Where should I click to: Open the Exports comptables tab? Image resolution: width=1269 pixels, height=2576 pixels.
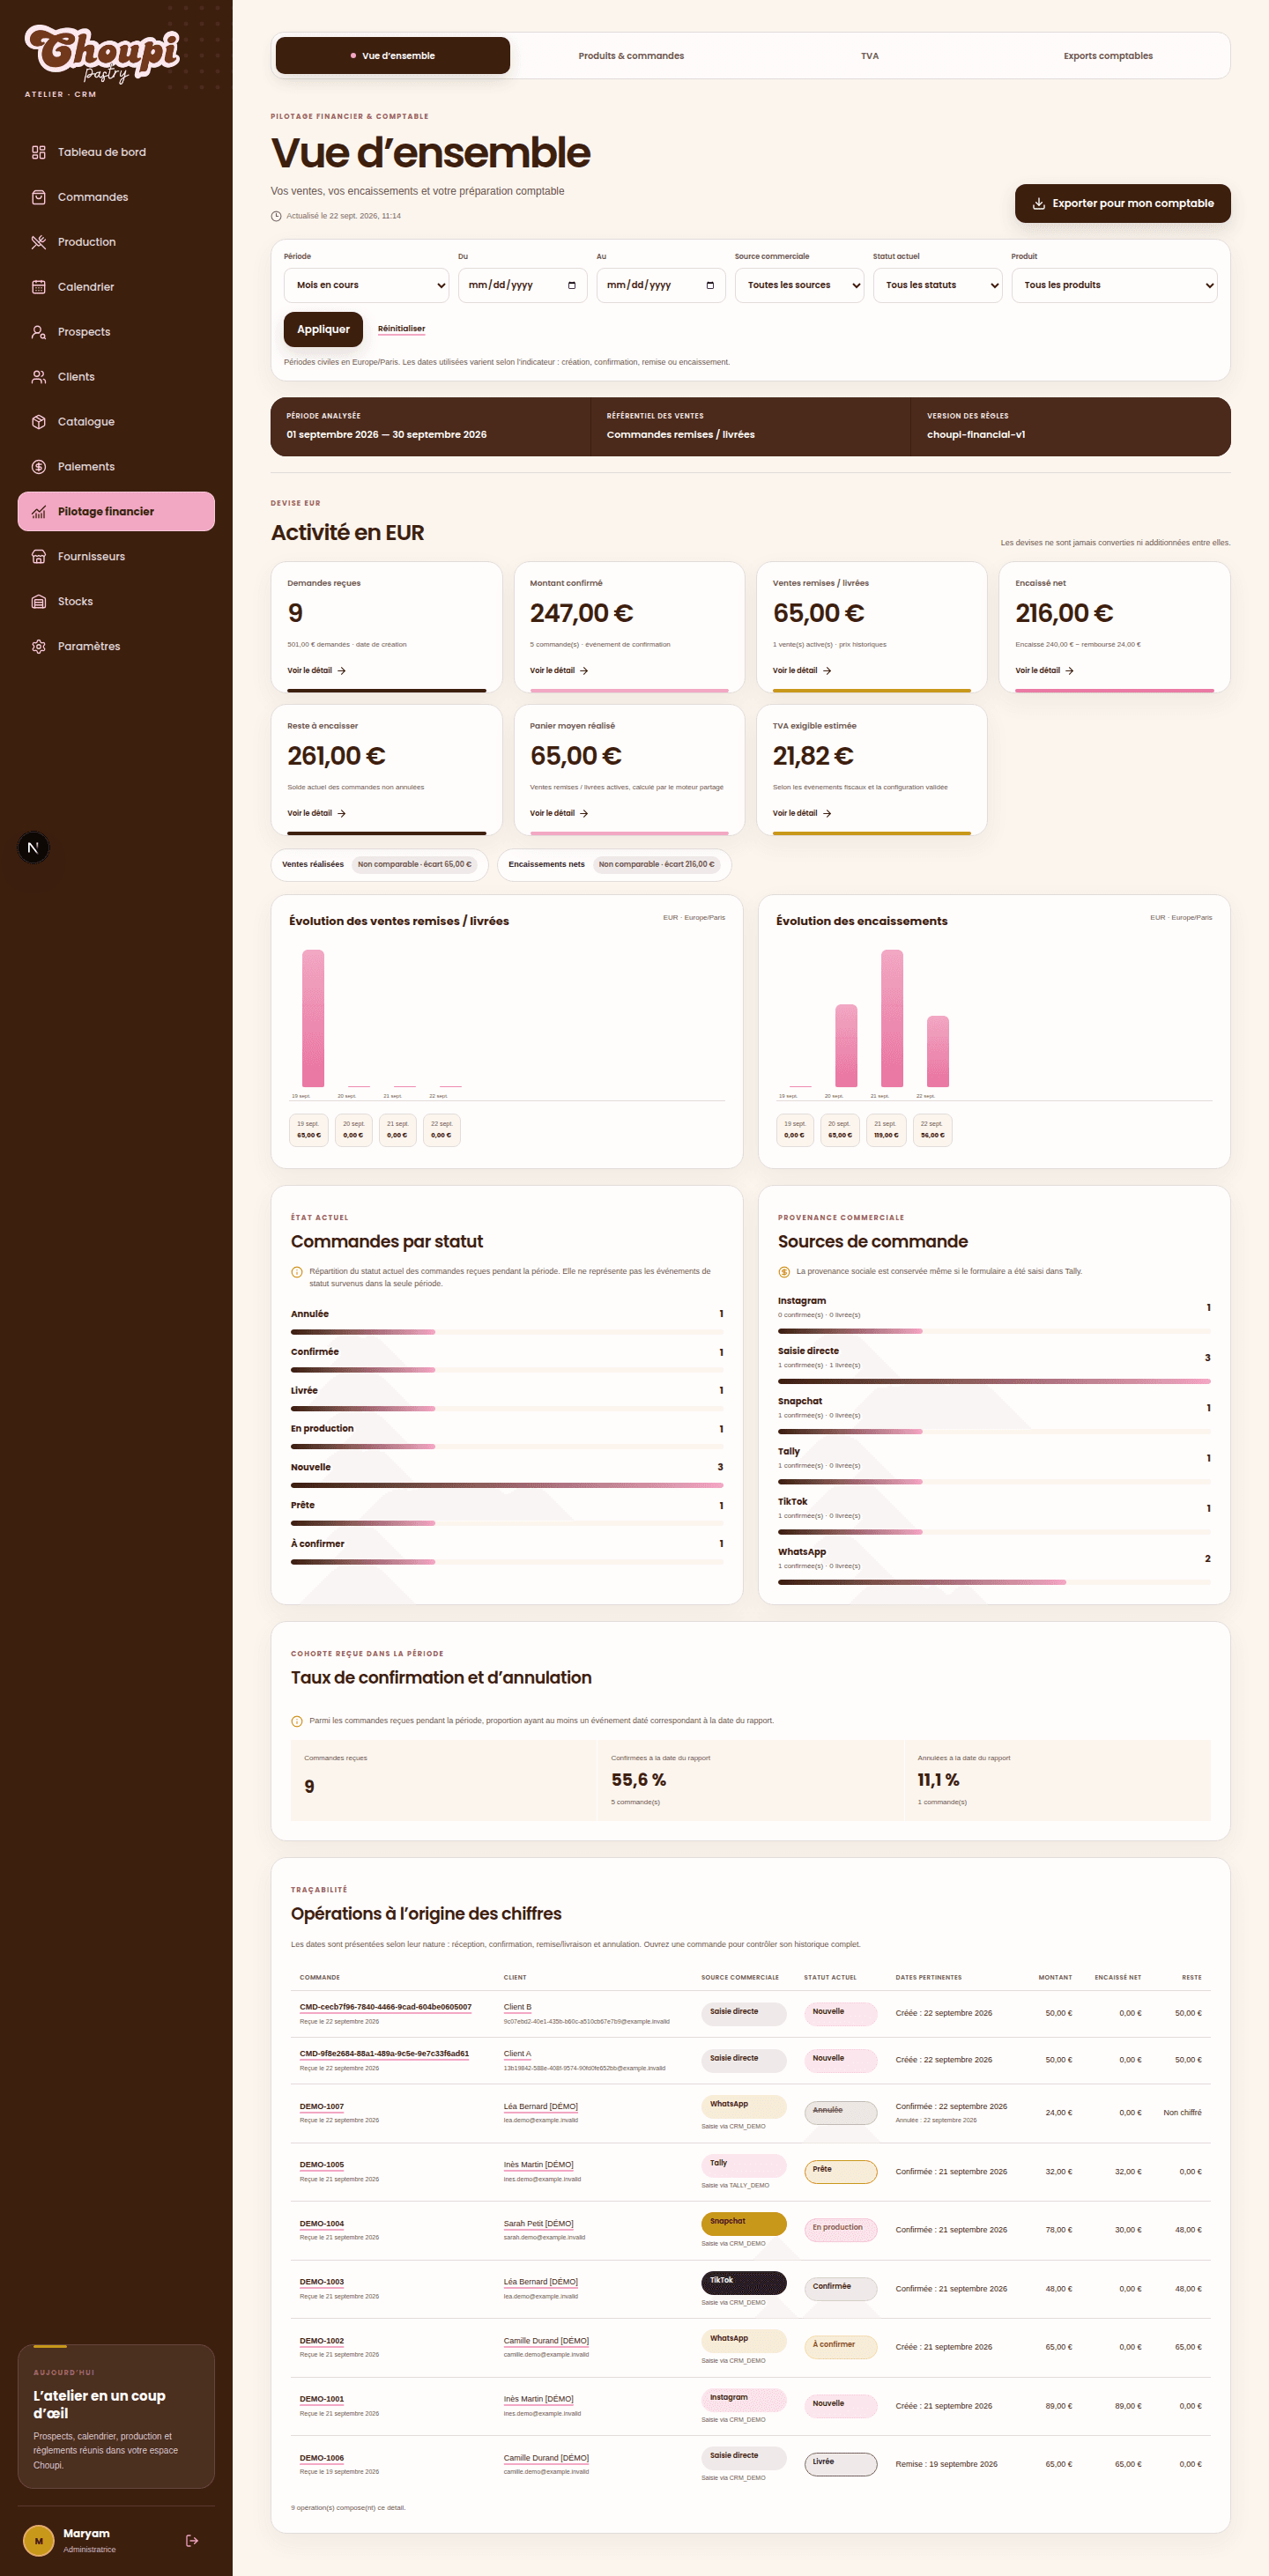pyautogui.click(x=1108, y=56)
